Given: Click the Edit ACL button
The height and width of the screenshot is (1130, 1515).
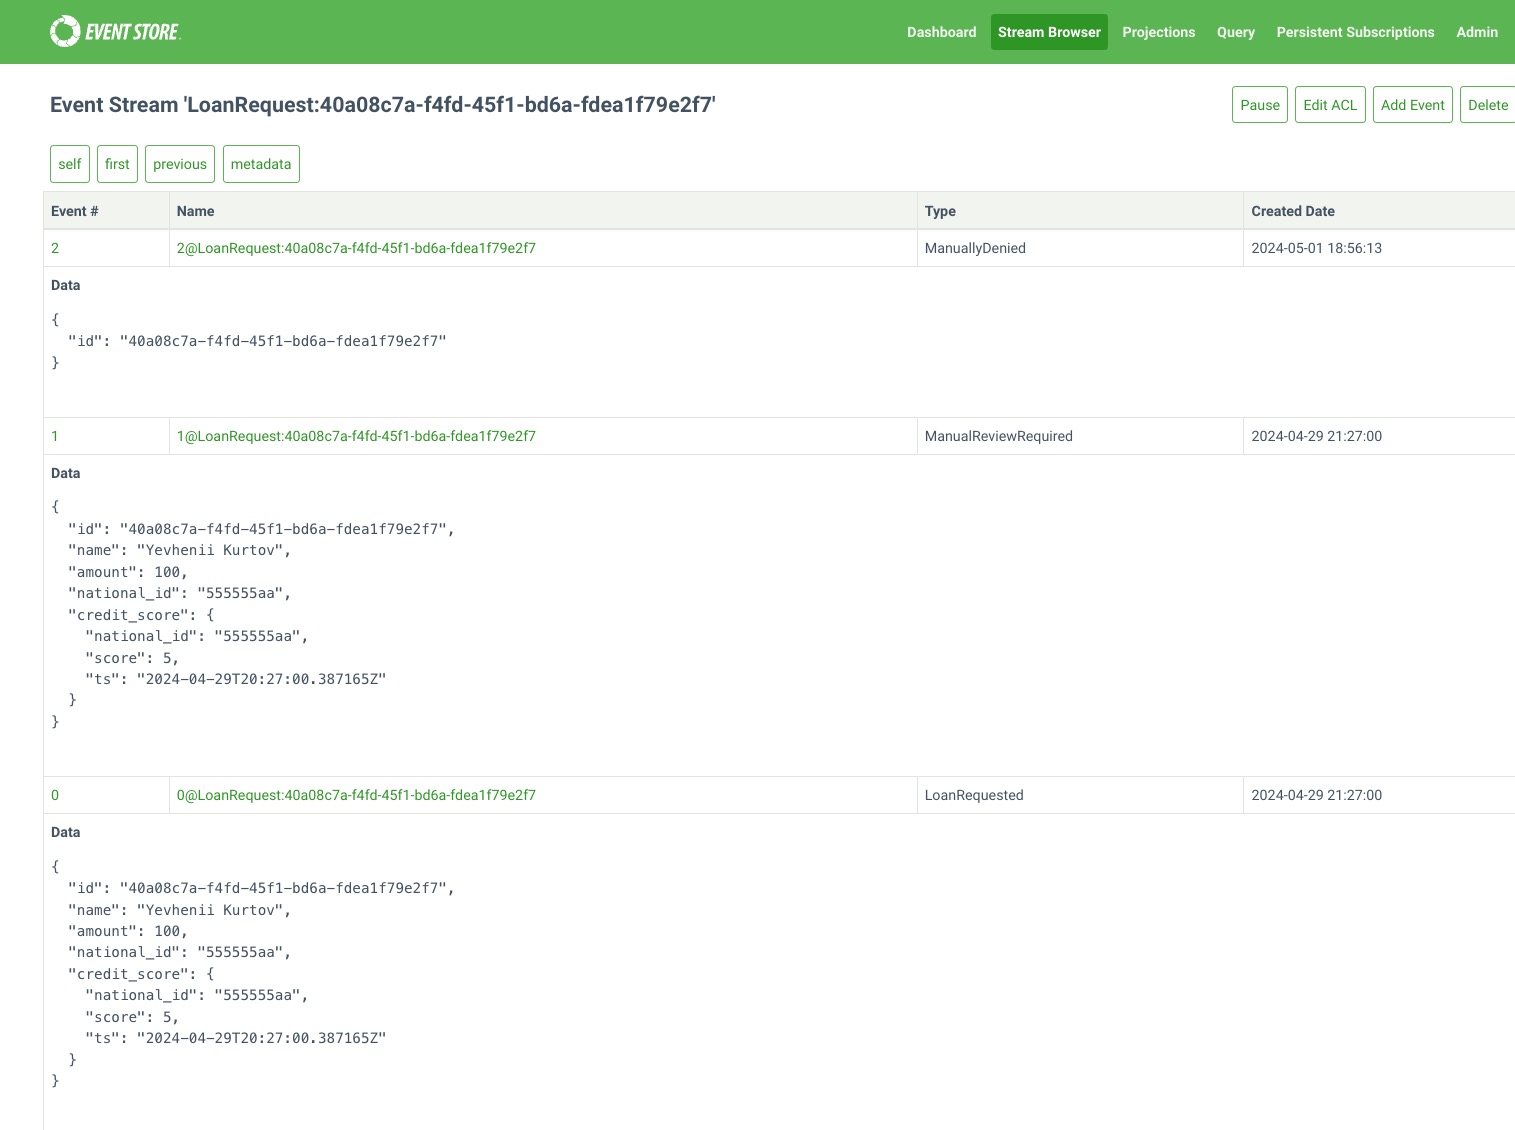Looking at the screenshot, I should (1329, 105).
